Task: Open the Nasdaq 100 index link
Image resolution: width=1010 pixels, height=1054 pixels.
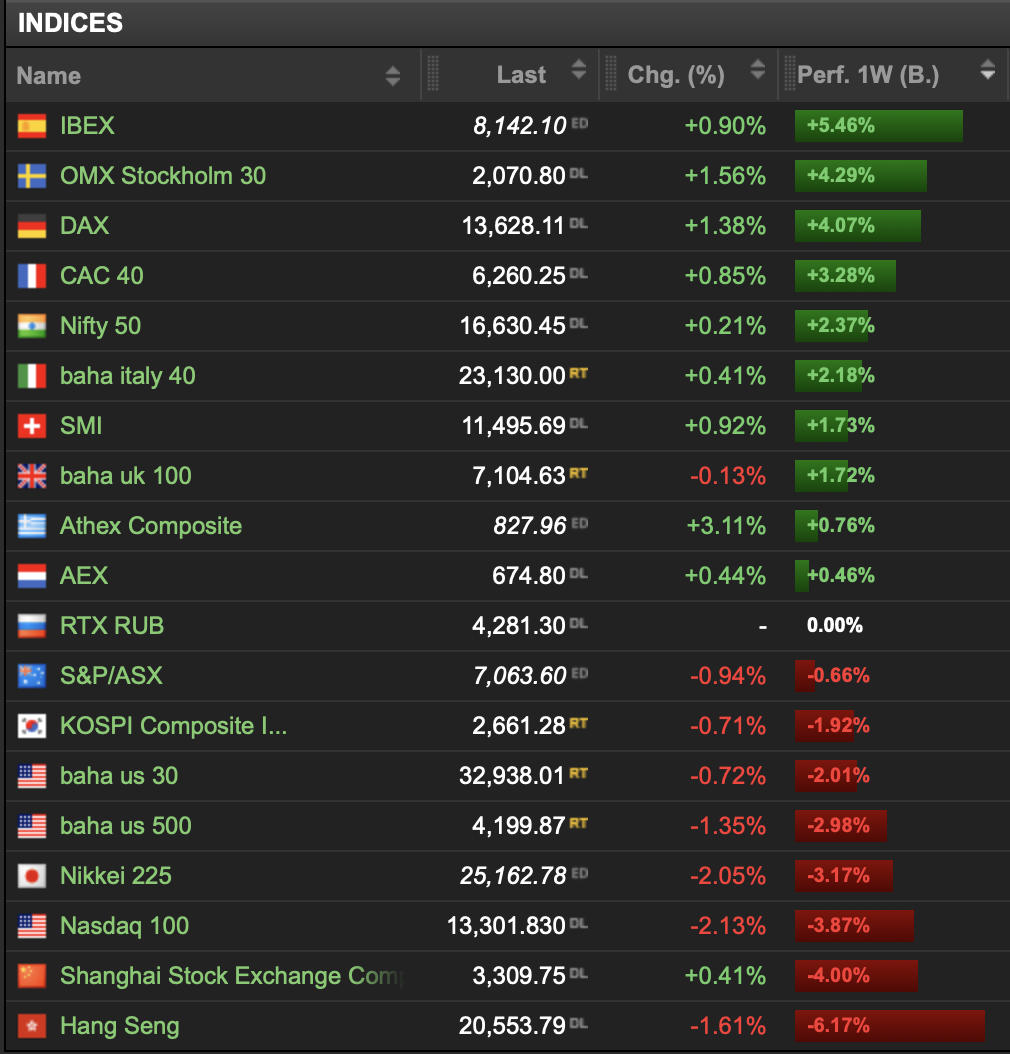Action: coord(124,926)
